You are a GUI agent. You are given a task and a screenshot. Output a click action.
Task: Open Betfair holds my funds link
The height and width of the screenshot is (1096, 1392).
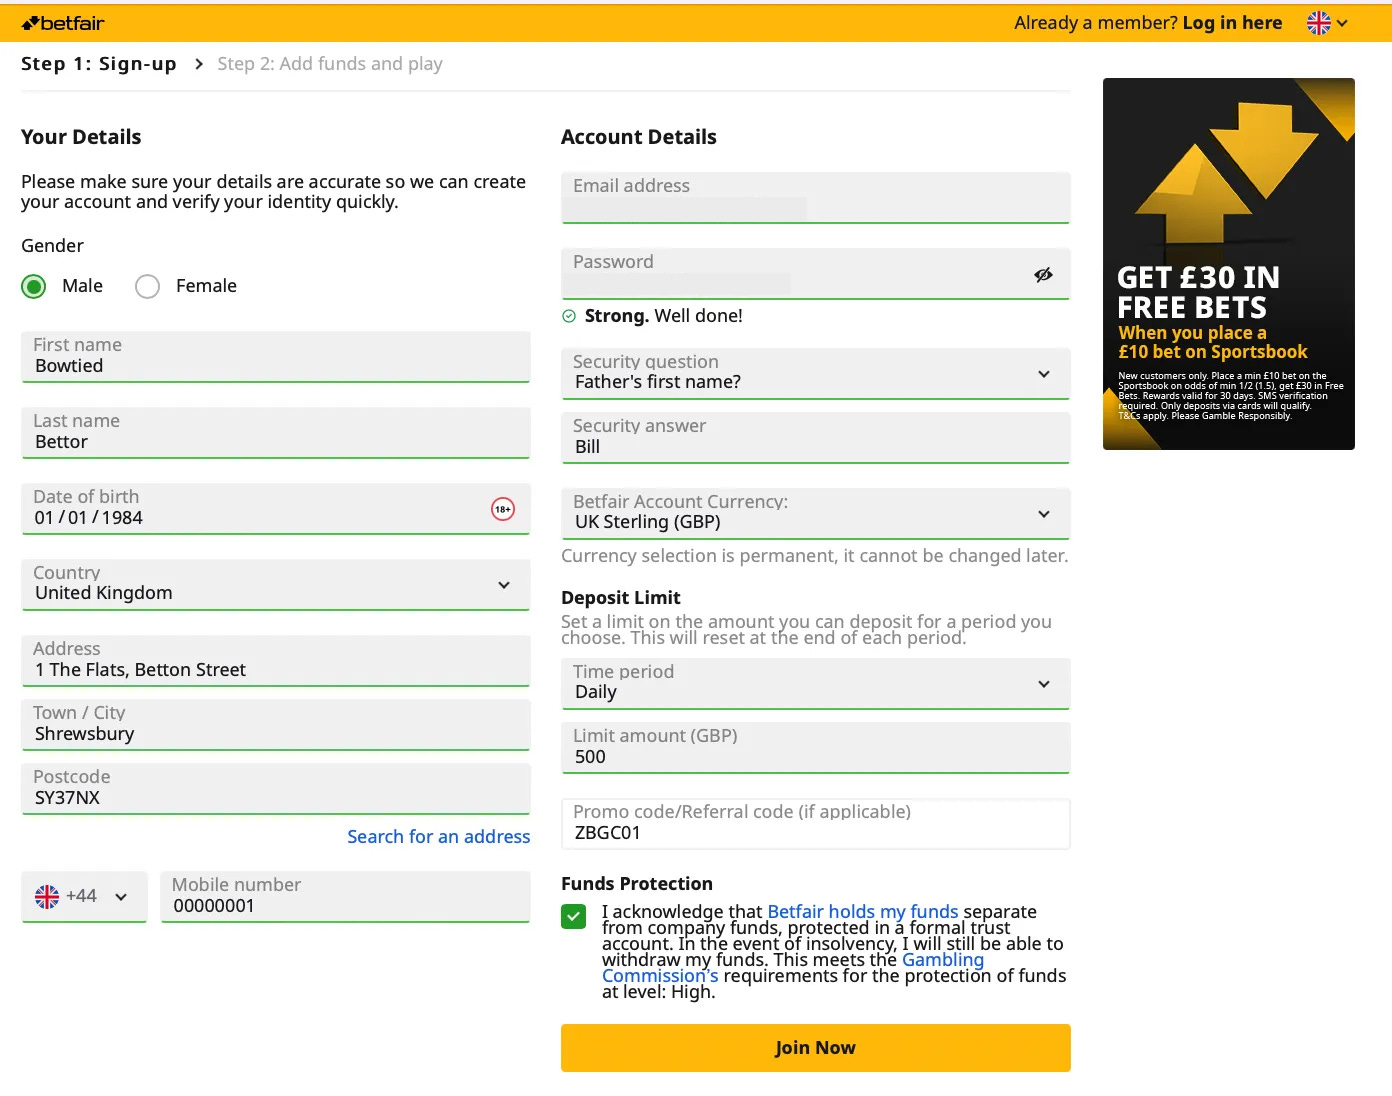[863, 912]
